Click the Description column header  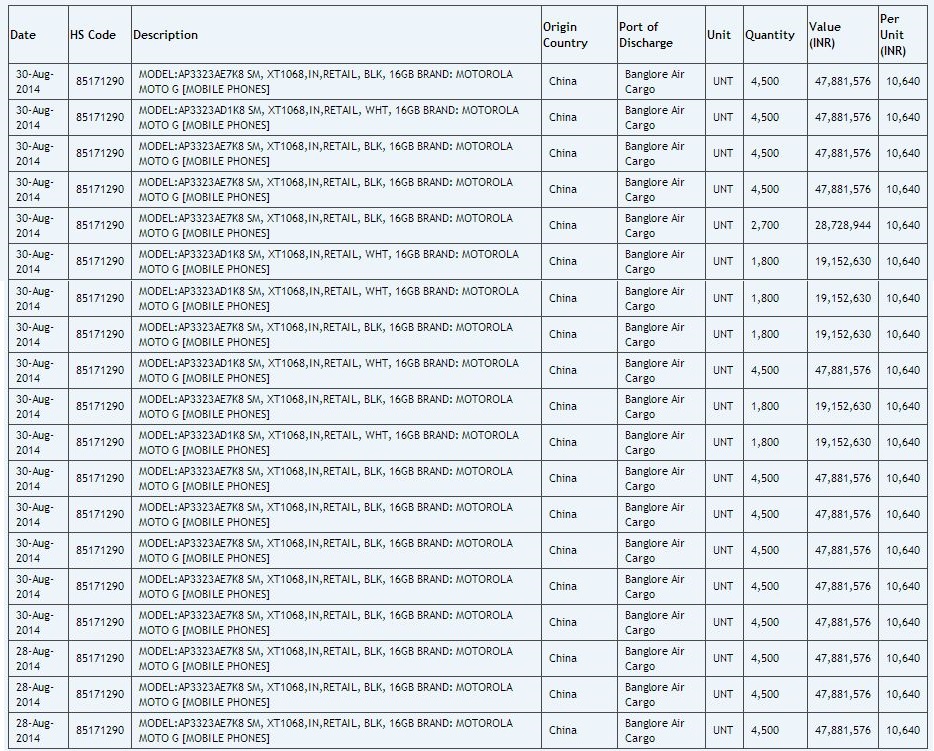coord(166,35)
